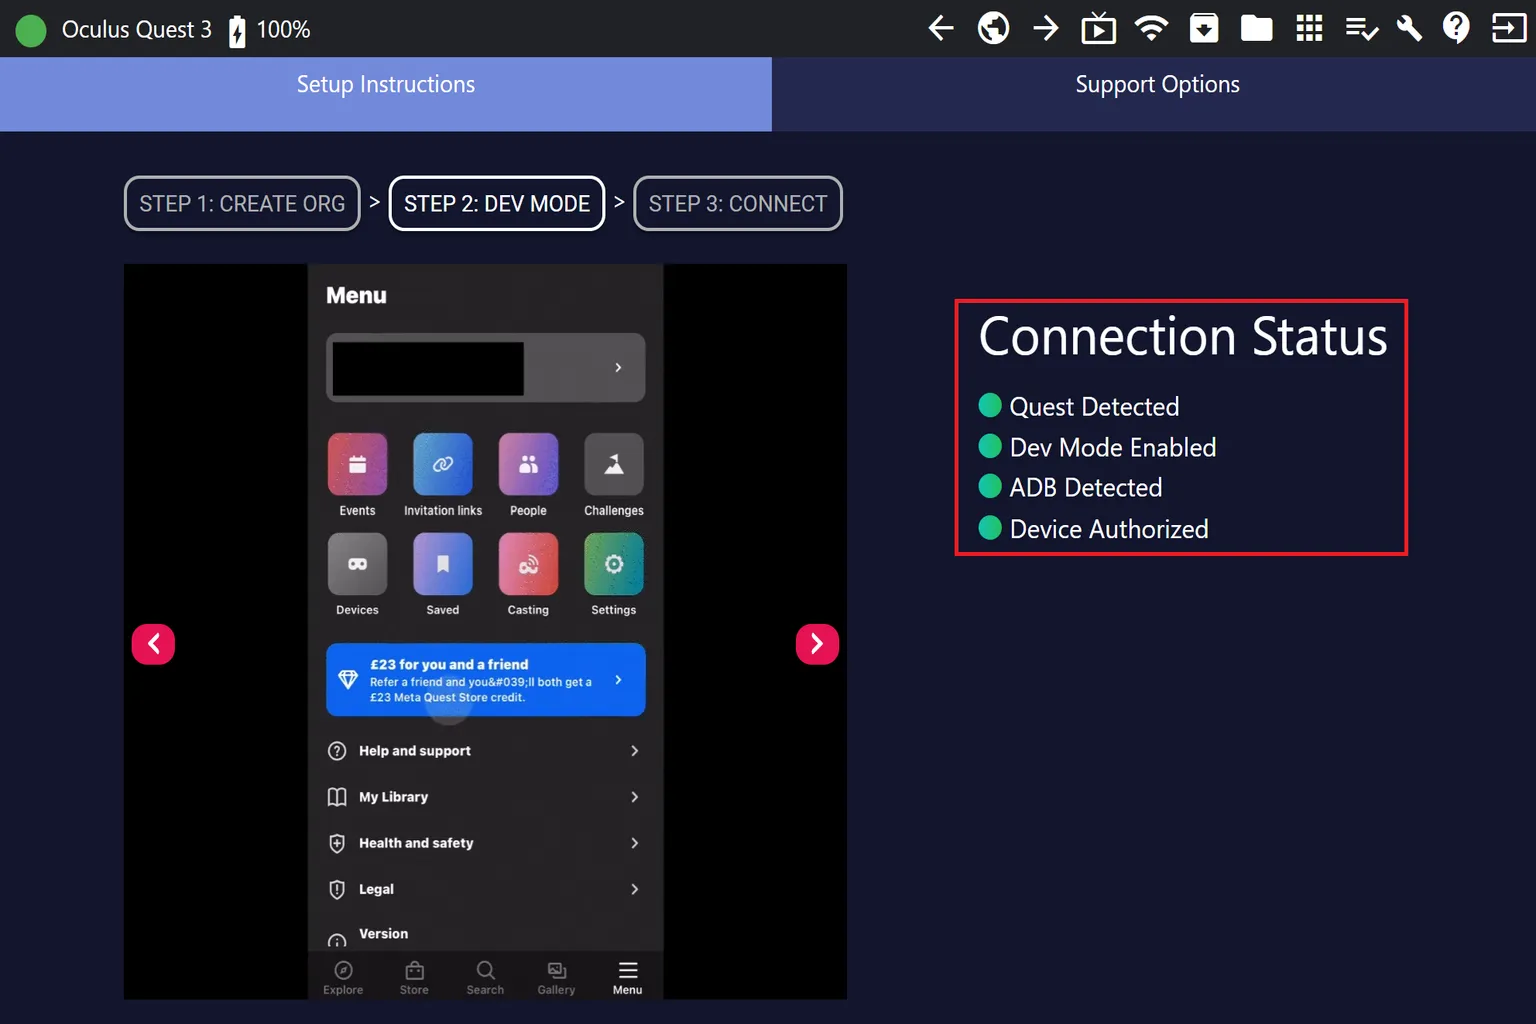Screen dimensions: 1536x1024
Task: Click the back arrow in top toolbar
Action: 941,28
